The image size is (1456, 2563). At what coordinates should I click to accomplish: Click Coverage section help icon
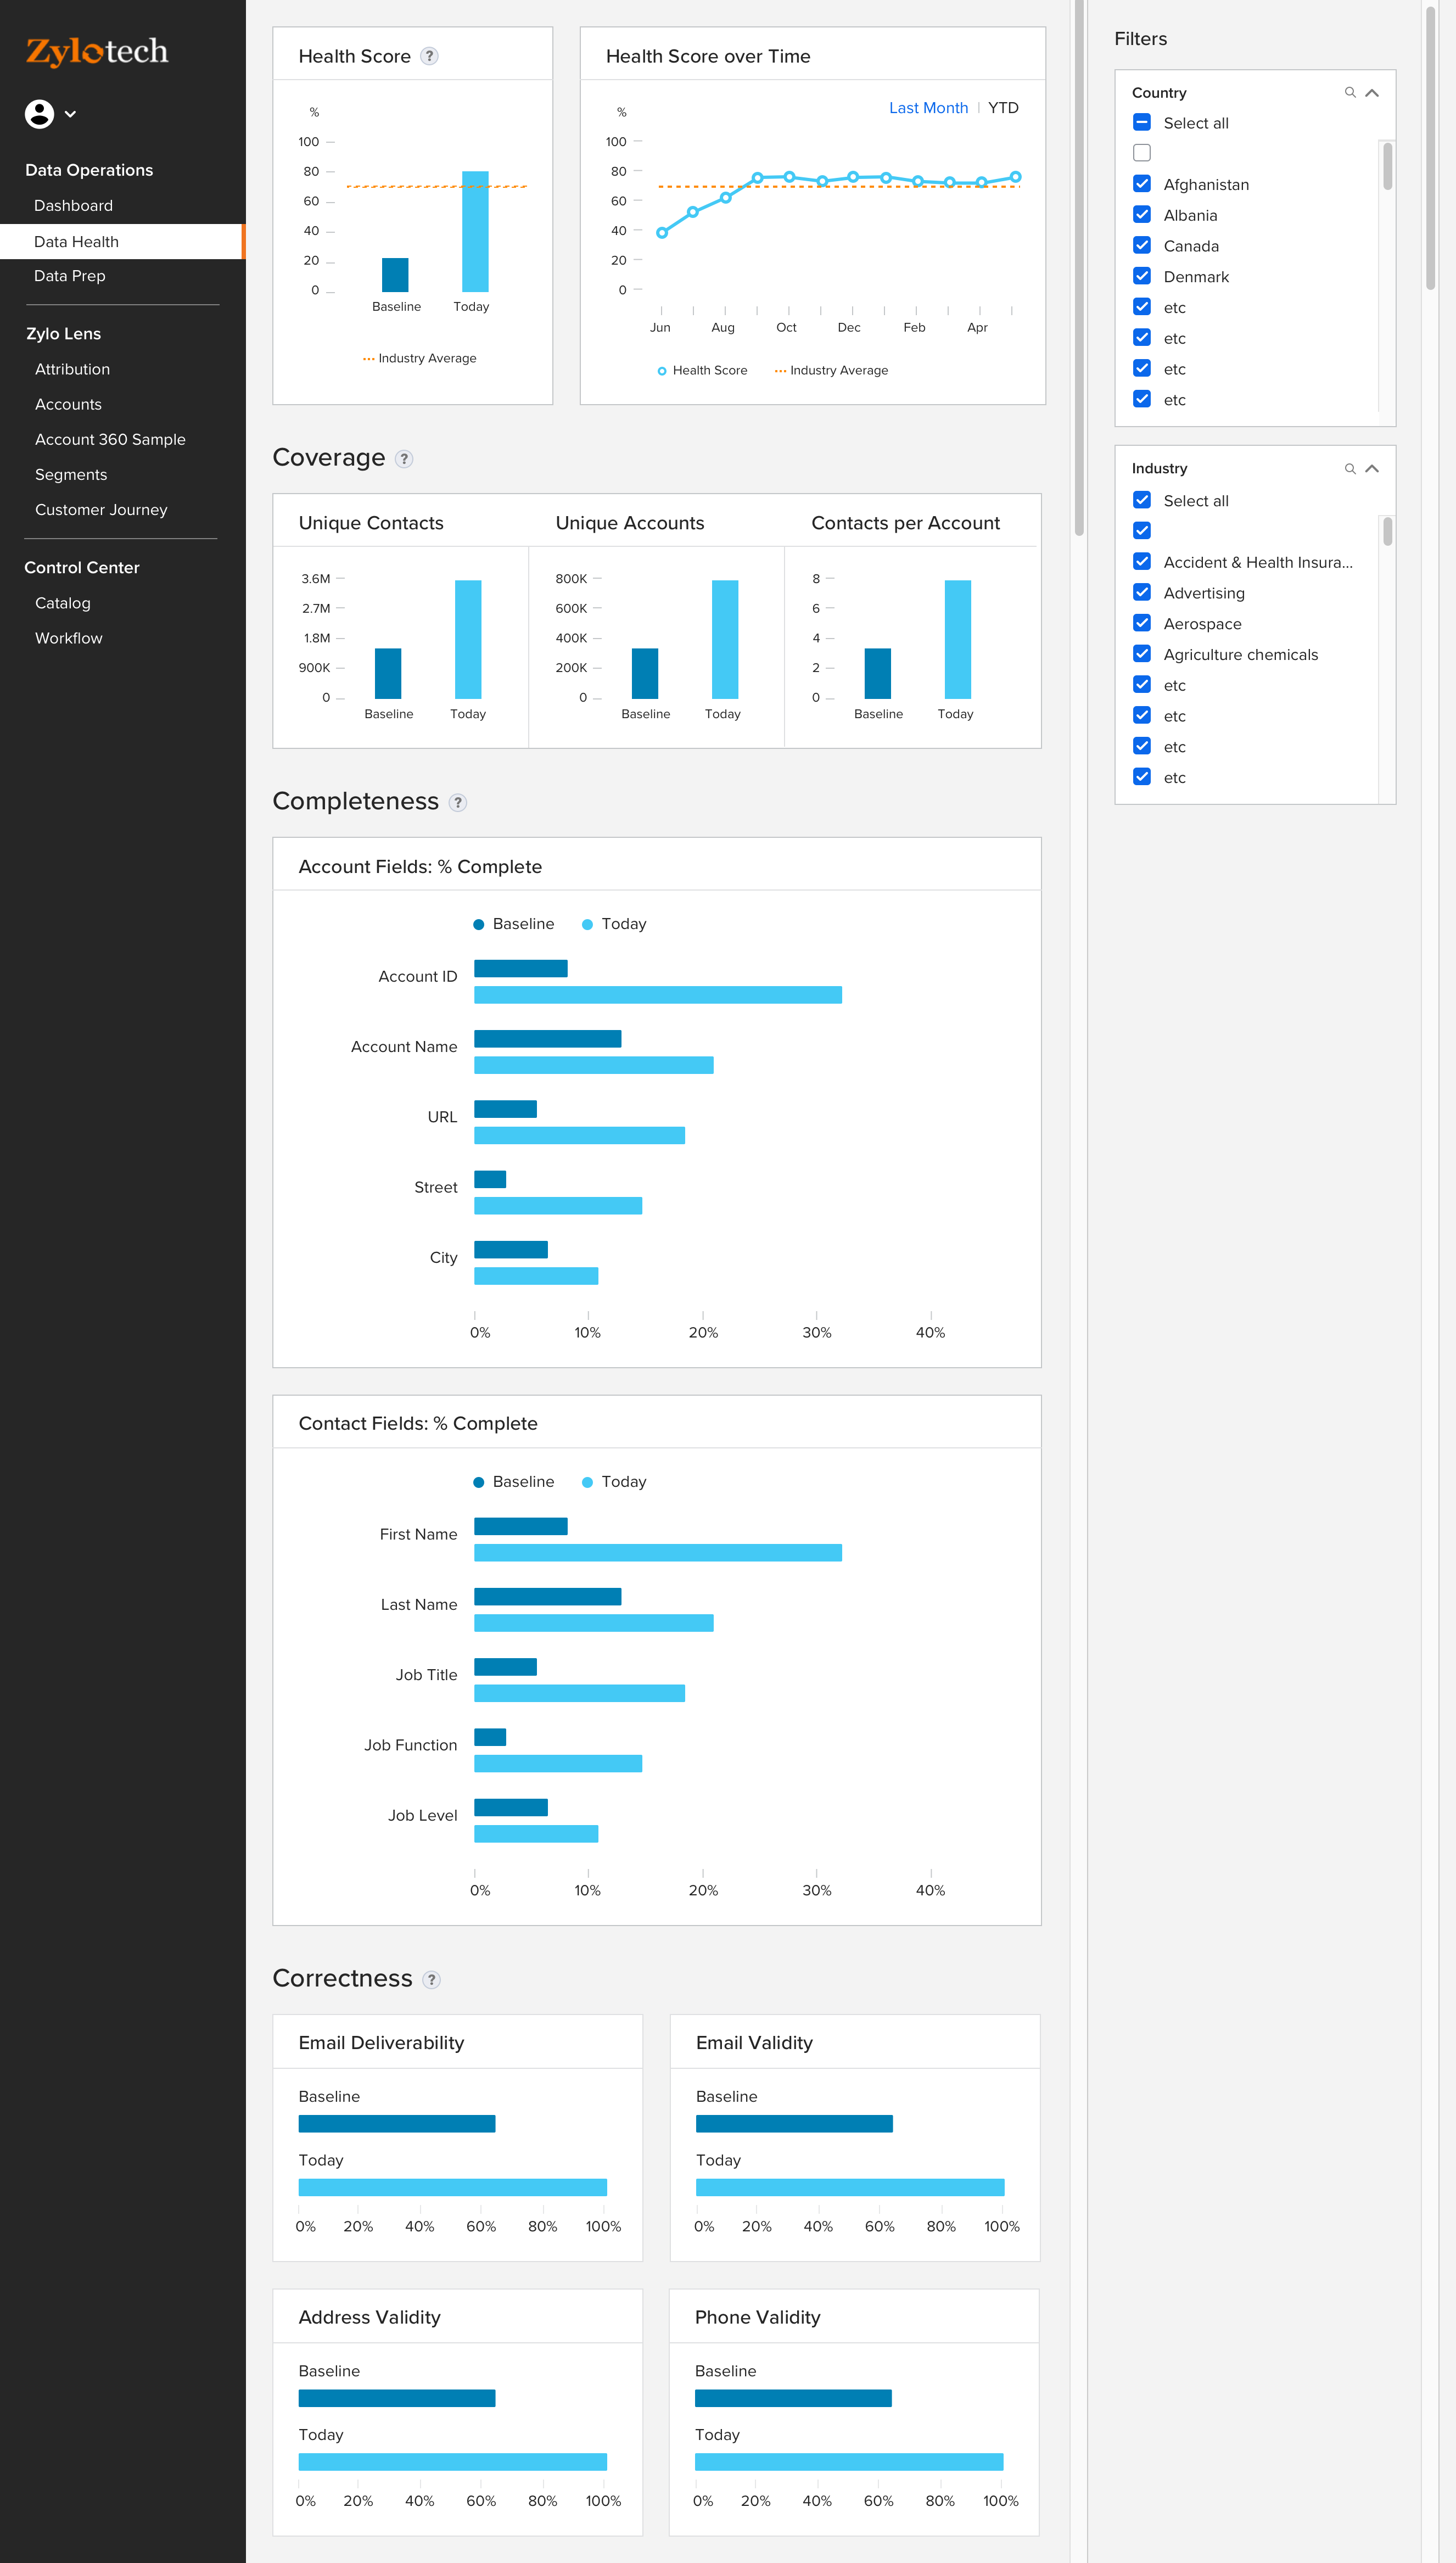click(404, 459)
